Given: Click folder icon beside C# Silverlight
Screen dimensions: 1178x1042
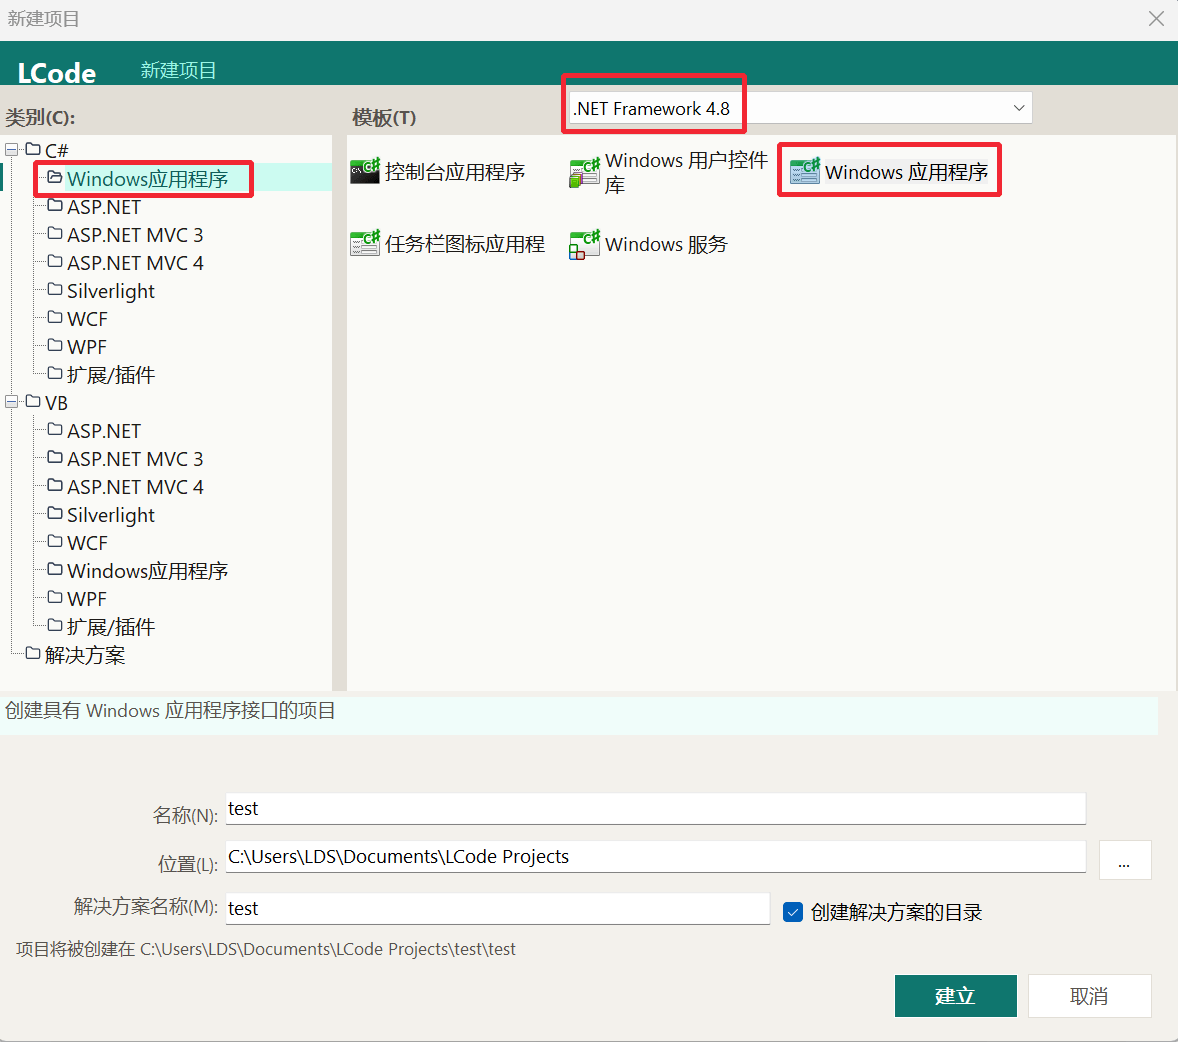Looking at the screenshot, I should pyautogui.click(x=55, y=289).
